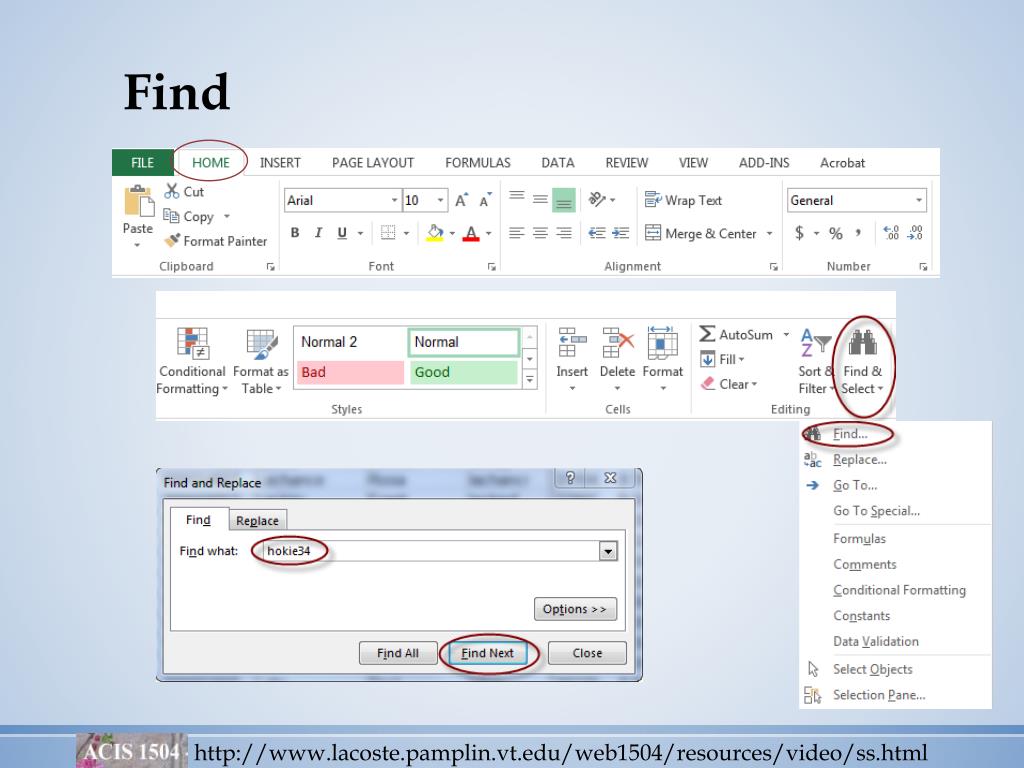The width and height of the screenshot is (1024, 768).
Task: Toggle the highlighted Bottom Align button
Action: pos(564,200)
